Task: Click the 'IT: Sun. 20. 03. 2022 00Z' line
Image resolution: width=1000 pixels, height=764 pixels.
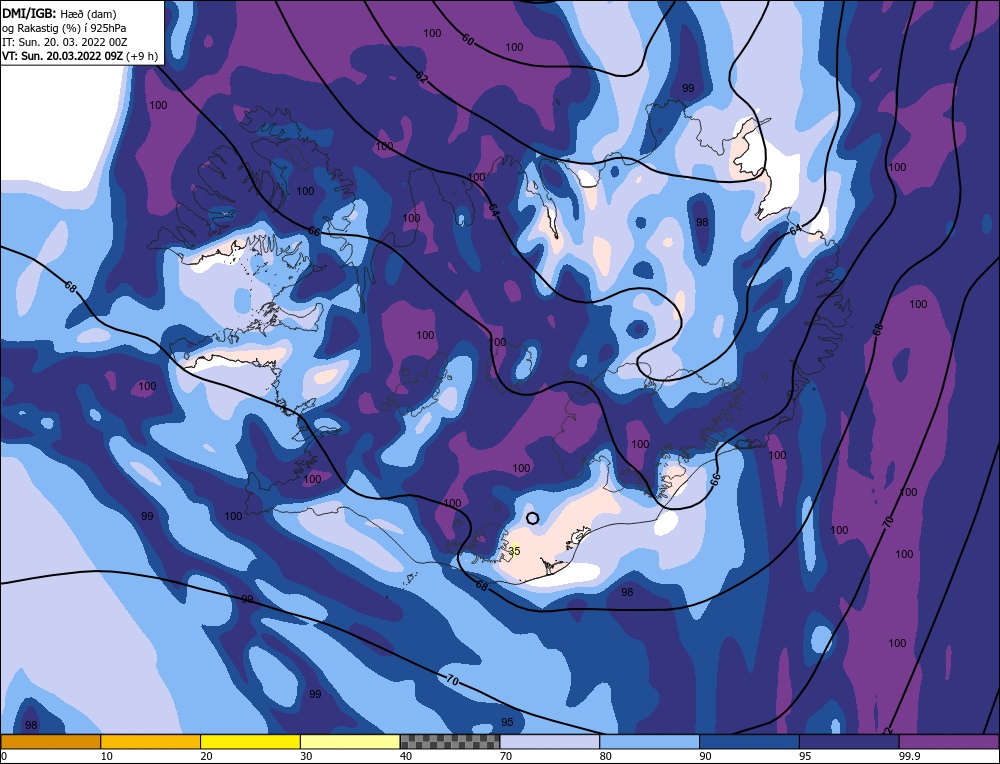Action: pos(64,42)
